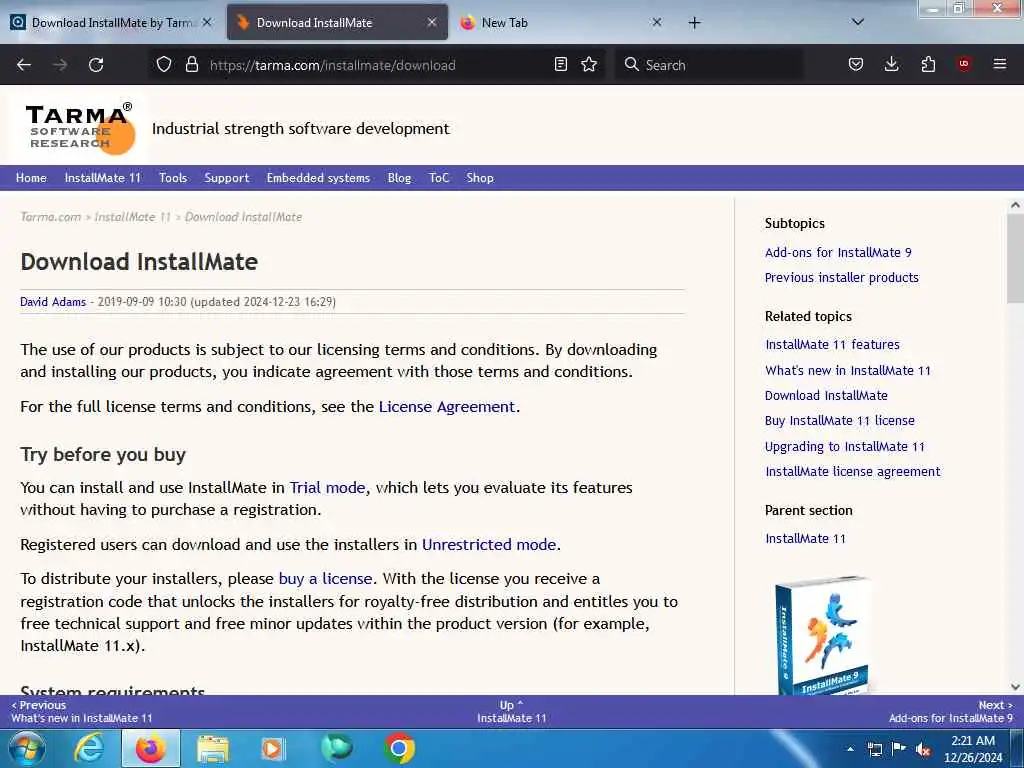Screen dimensions: 1024x768
Task: Click the address bar URL field
Action: (x=377, y=65)
